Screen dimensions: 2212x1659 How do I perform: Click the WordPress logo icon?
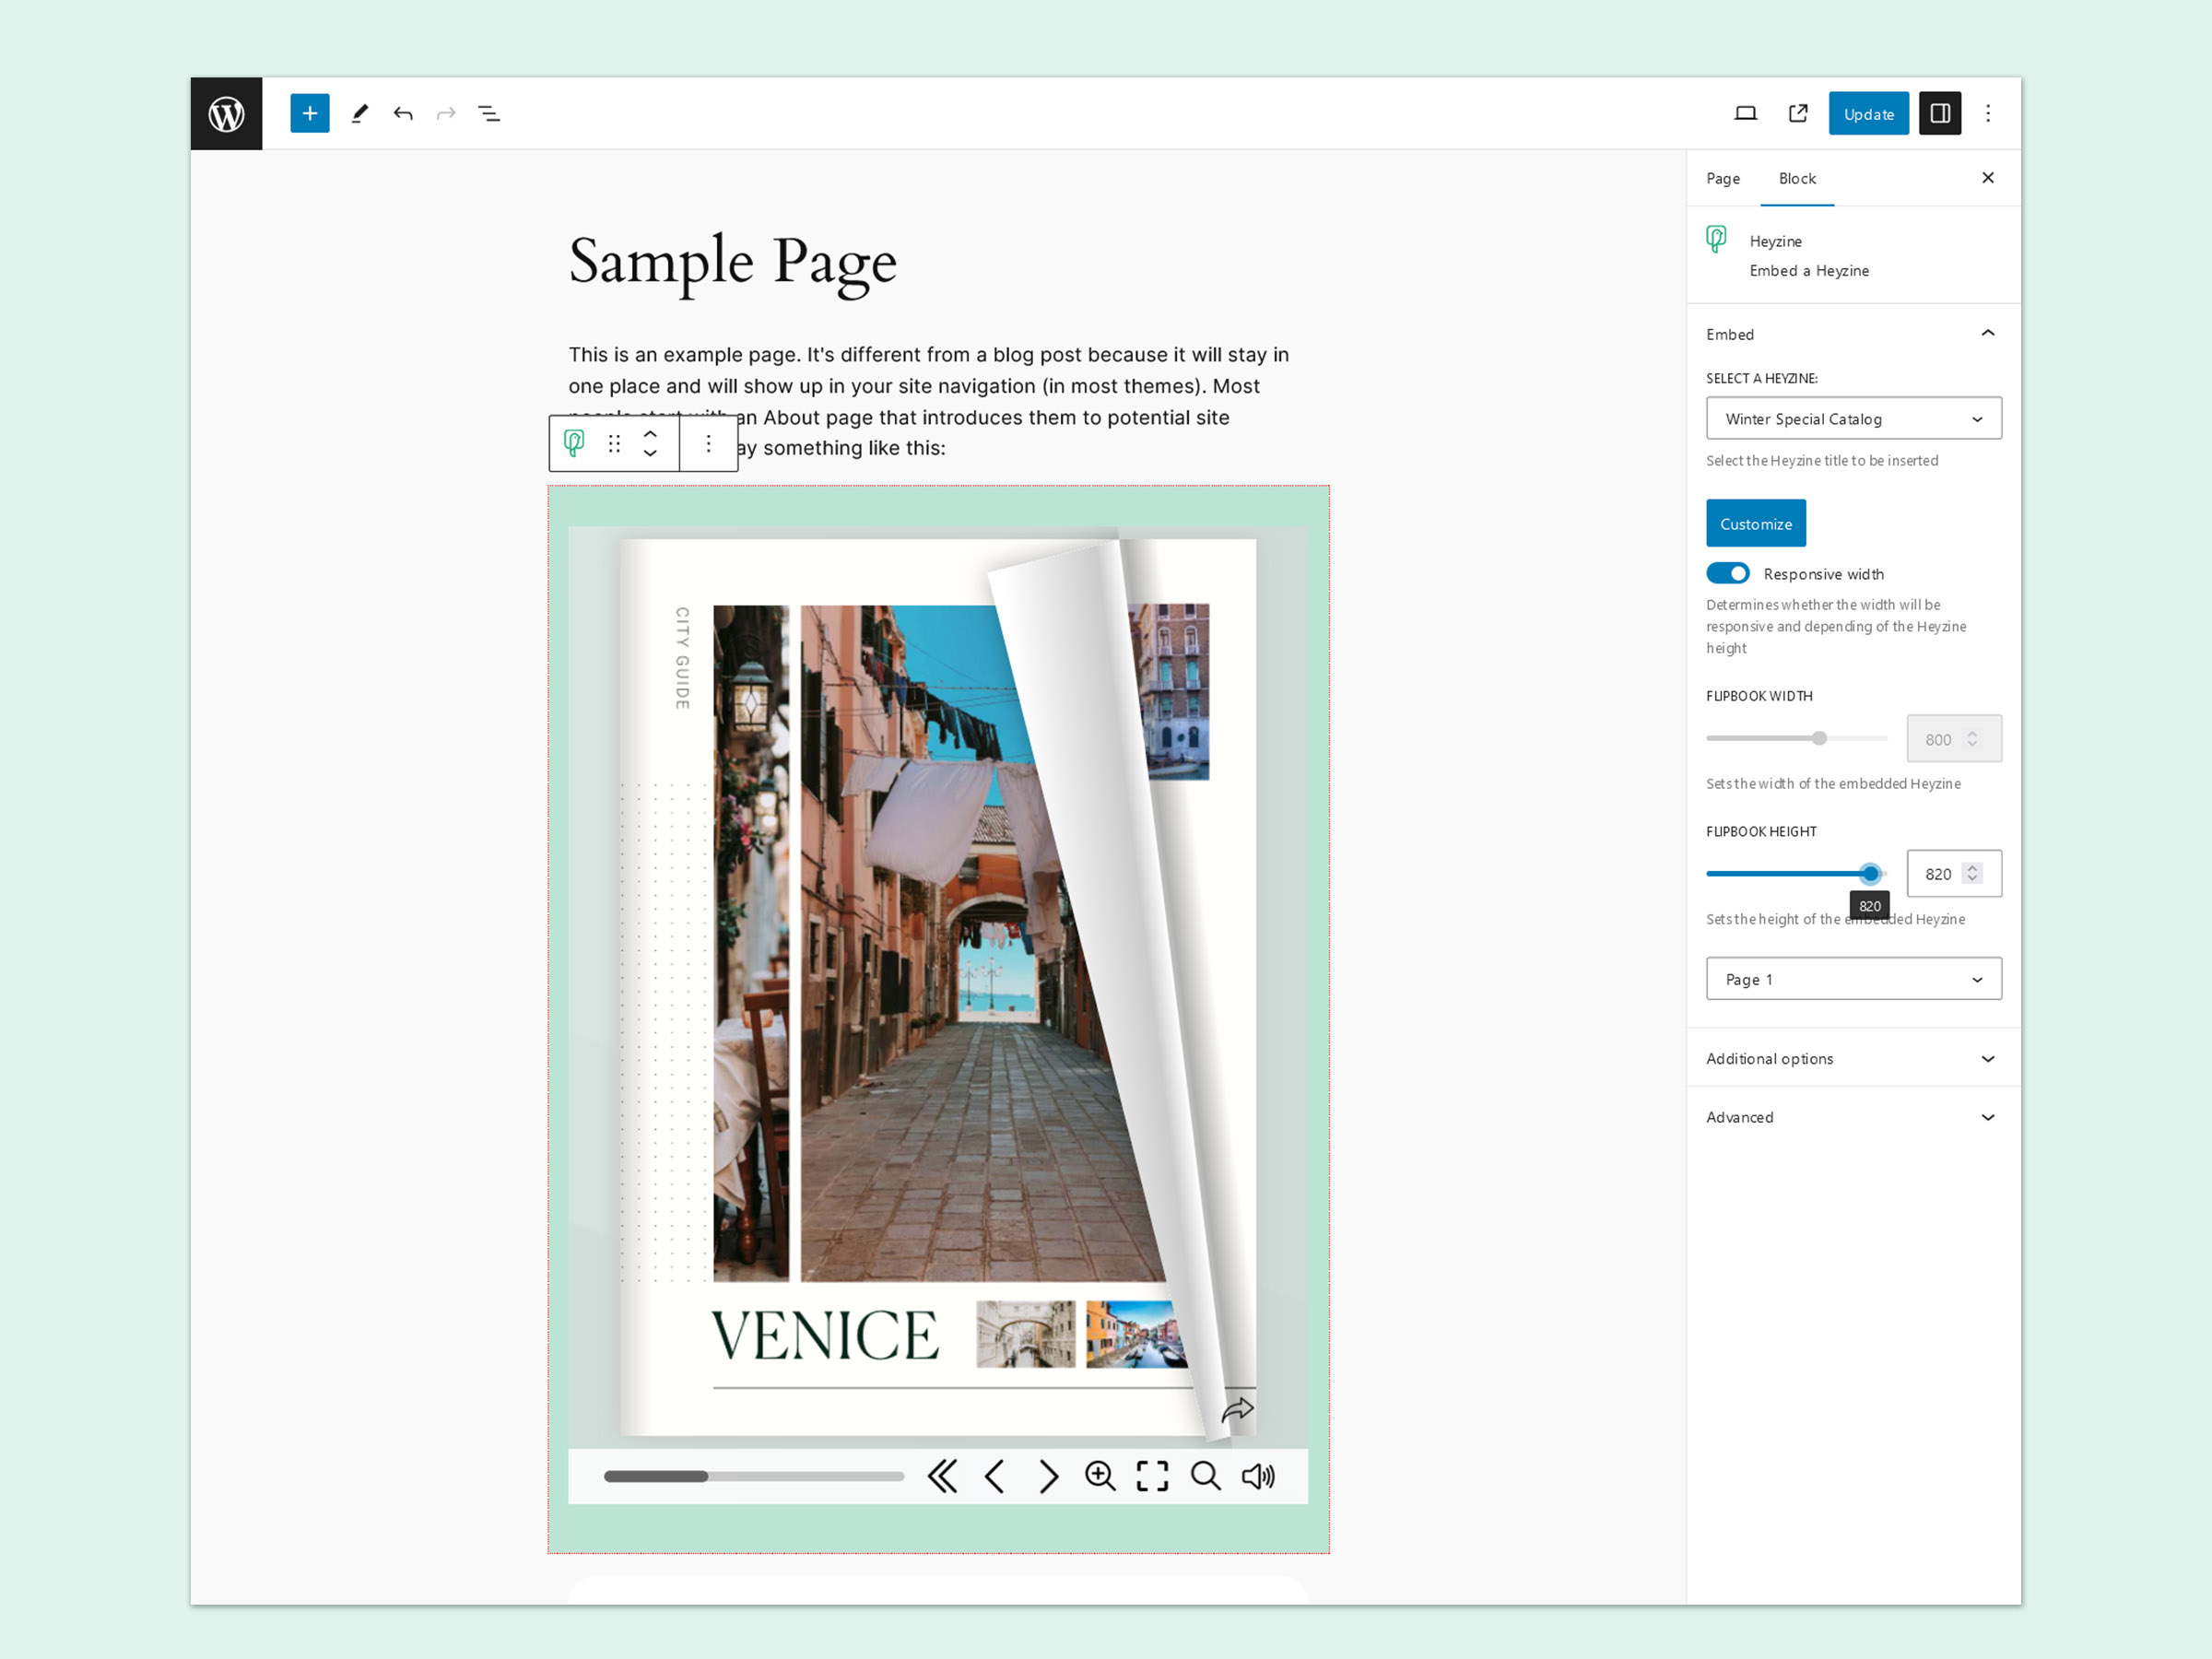(x=226, y=114)
